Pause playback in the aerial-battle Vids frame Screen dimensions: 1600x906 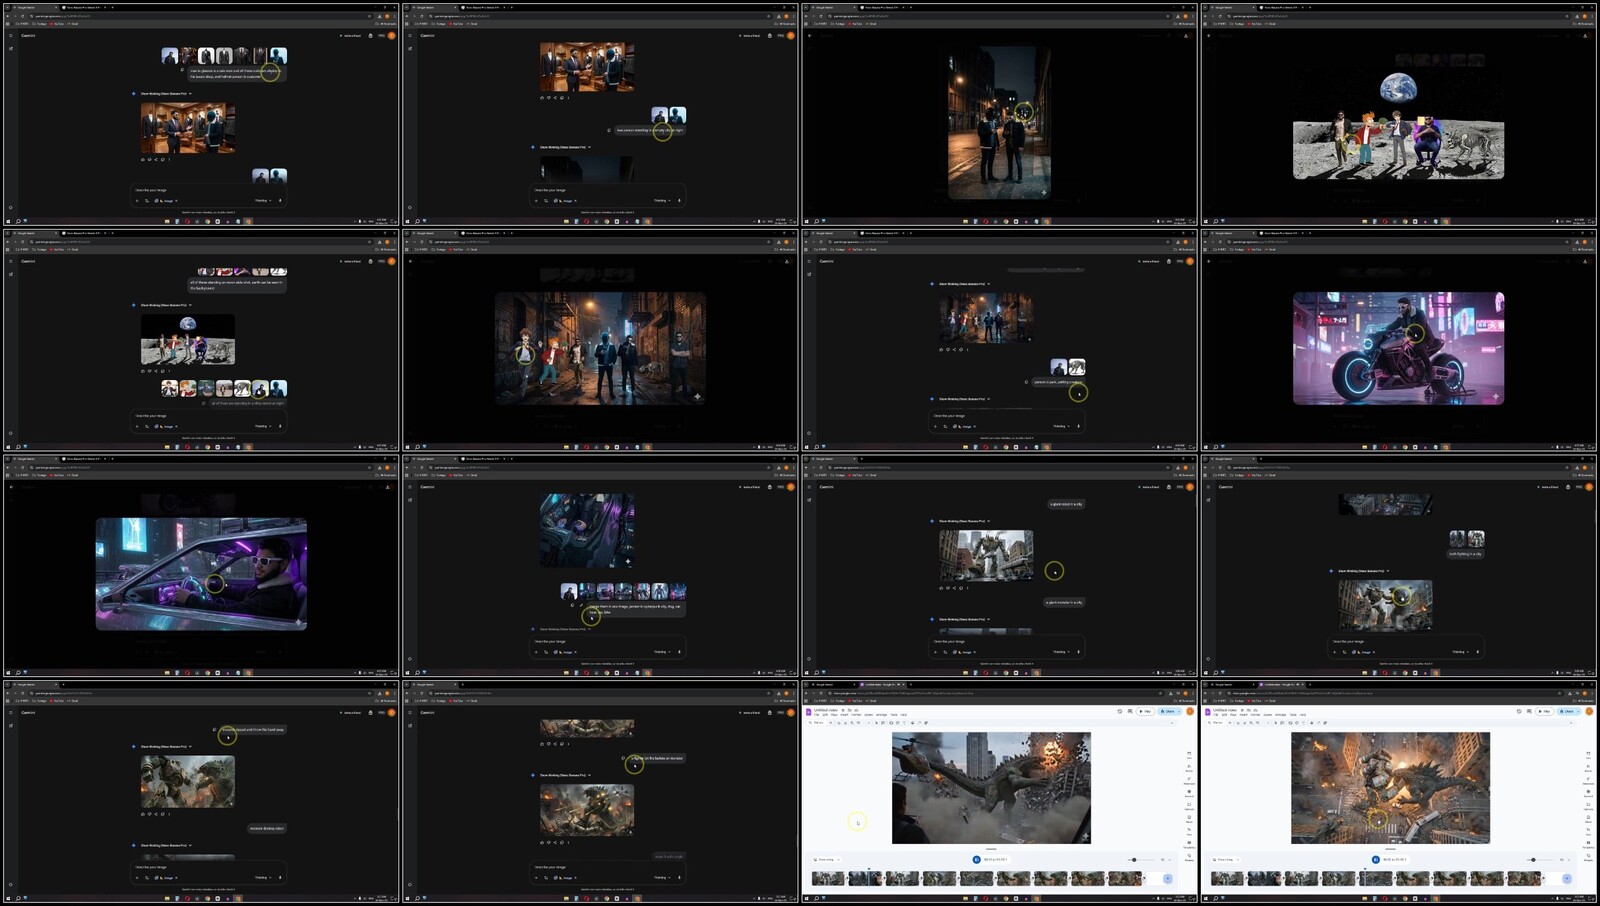pyautogui.click(x=1376, y=859)
